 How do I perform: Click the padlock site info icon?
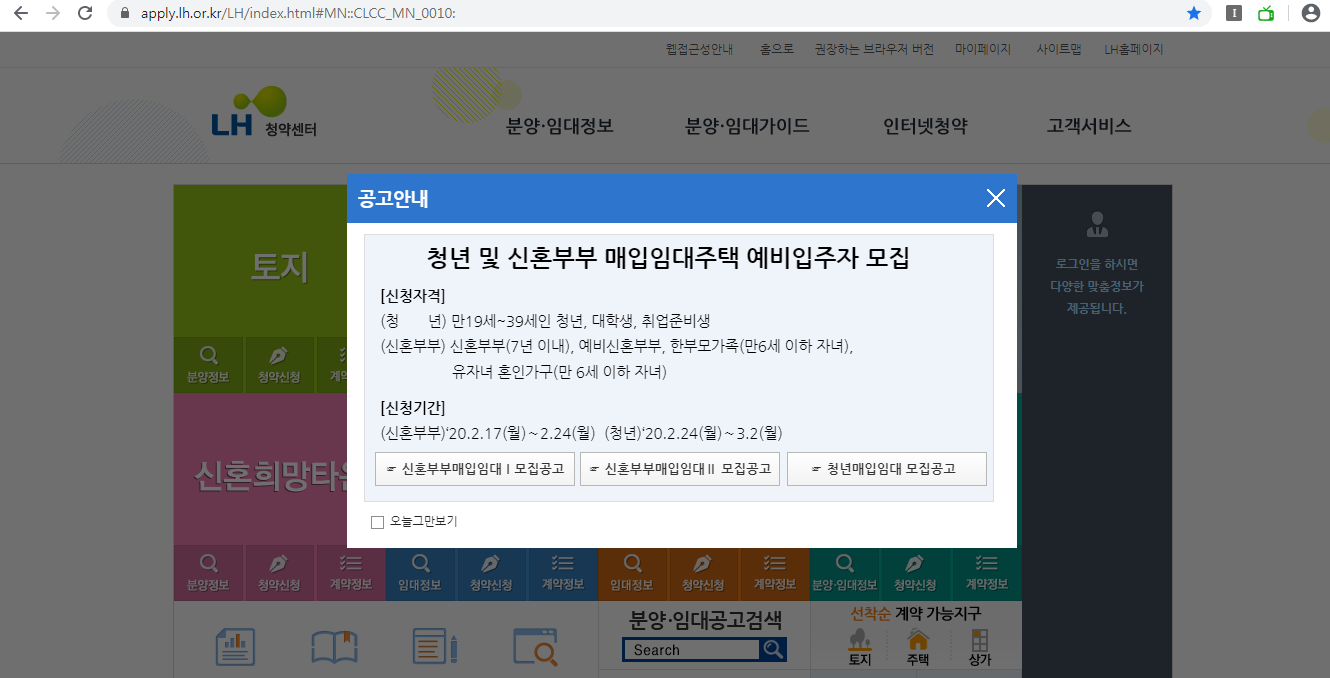click(x=125, y=14)
